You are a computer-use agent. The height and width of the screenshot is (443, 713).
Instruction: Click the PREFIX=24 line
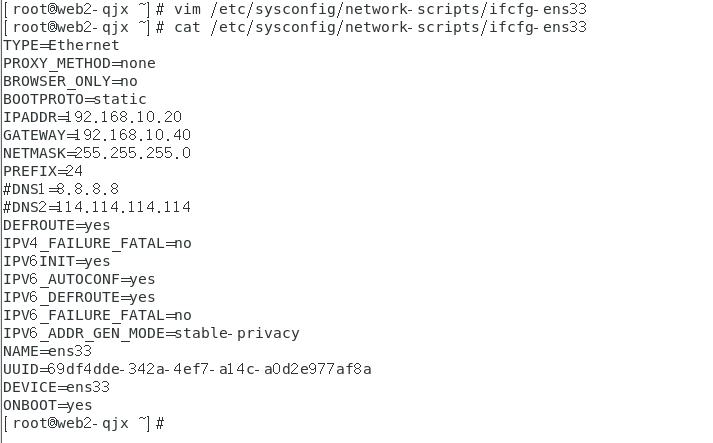pos(43,171)
